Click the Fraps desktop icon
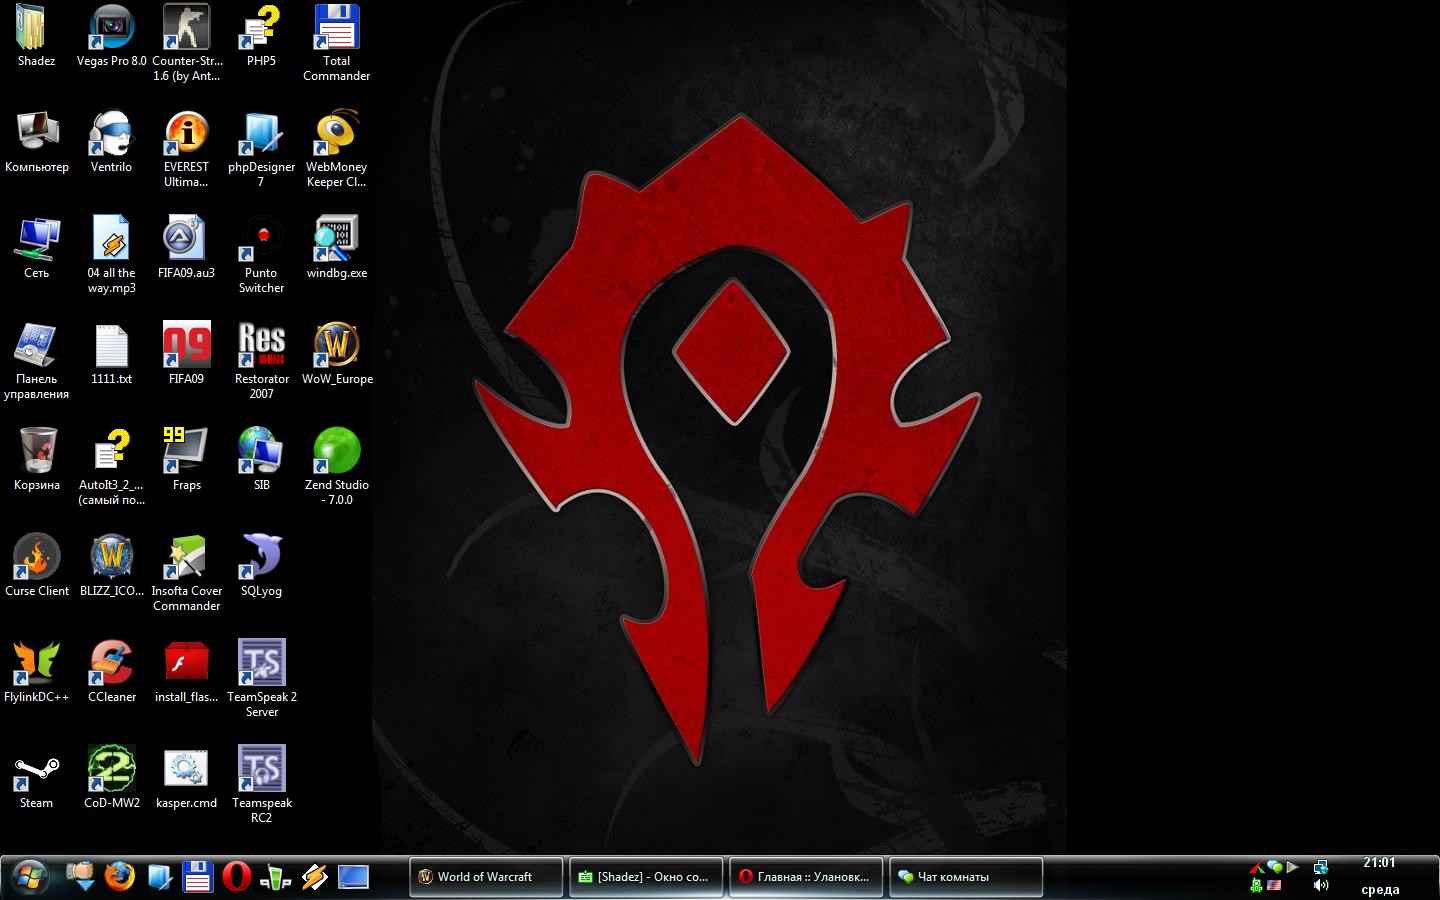Image resolution: width=1440 pixels, height=900 pixels. tap(186, 452)
